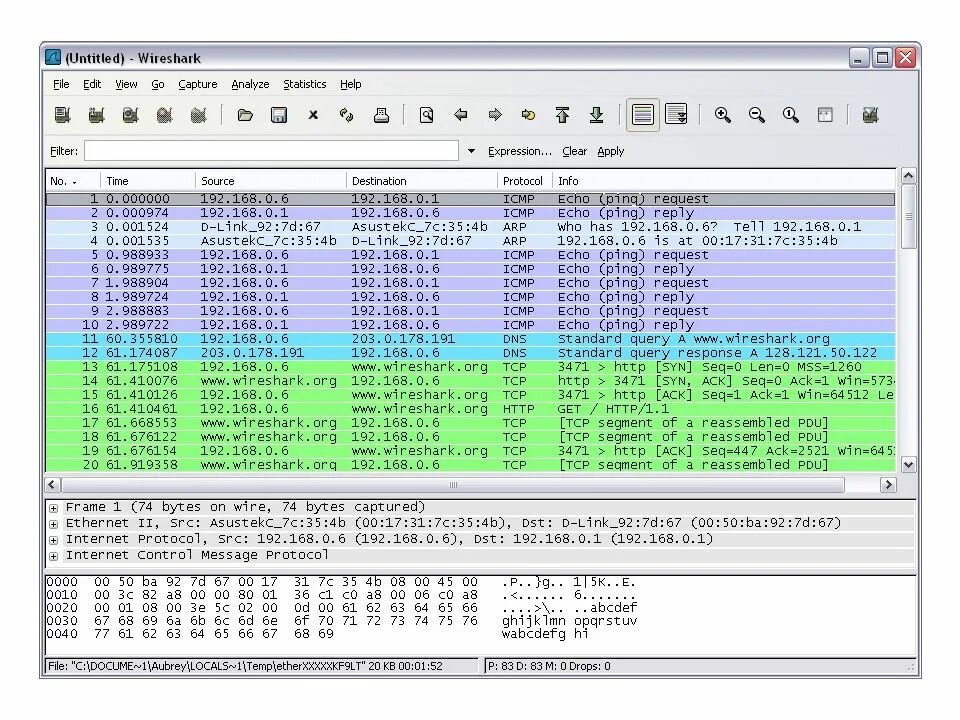Open the Go menu
Image resolution: width=960 pixels, height=720 pixels.
tap(158, 84)
